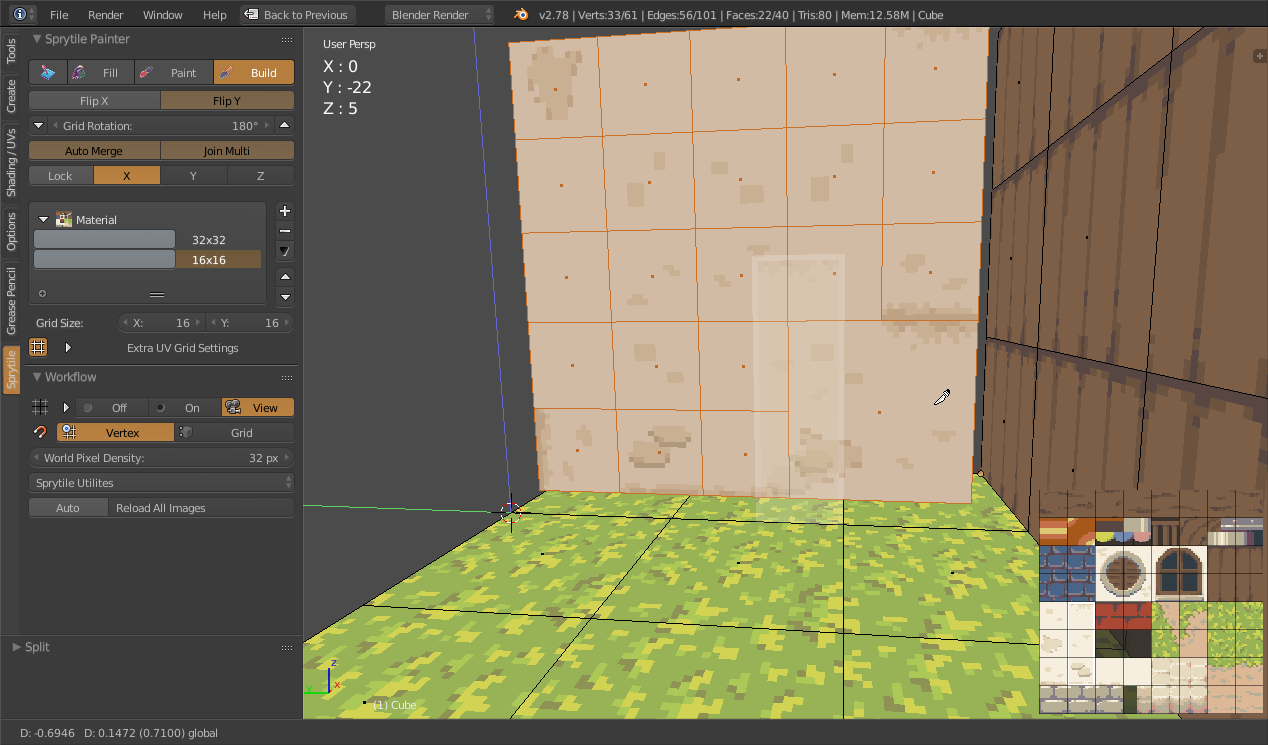Switch to the Create sidebar tab
The height and width of the screenshot is (745, 1268).
pos(12,97)
